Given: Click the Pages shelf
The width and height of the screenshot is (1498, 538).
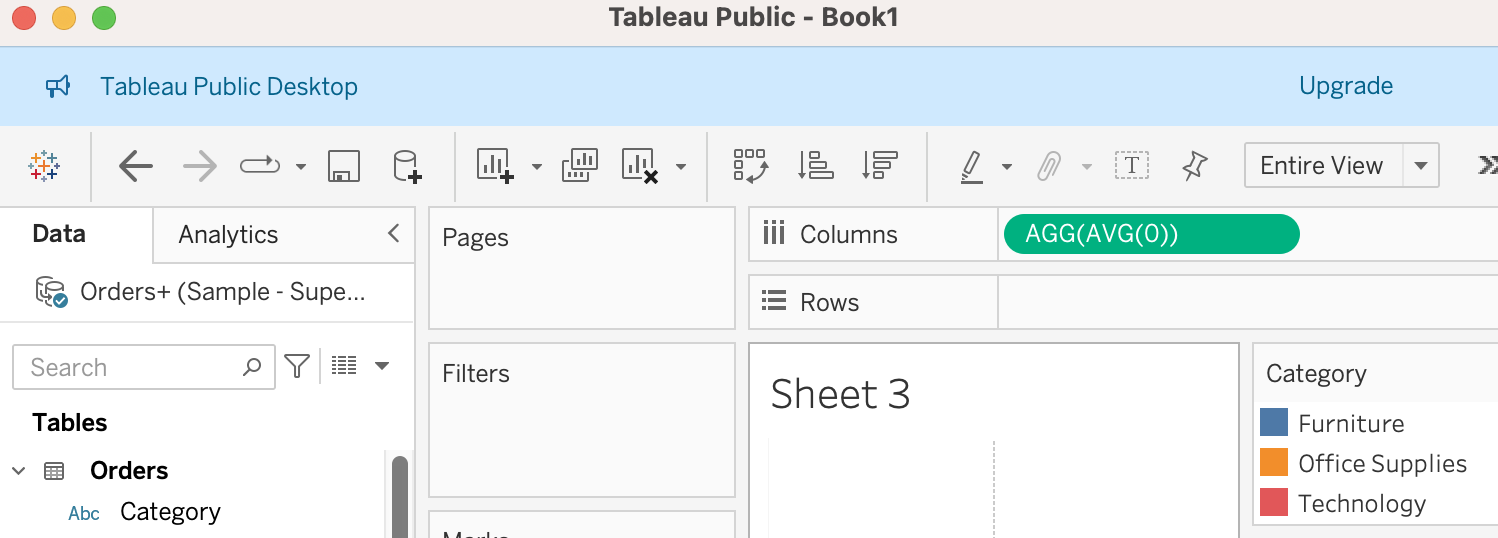Looking at the screenshot, I should (582, 268).
